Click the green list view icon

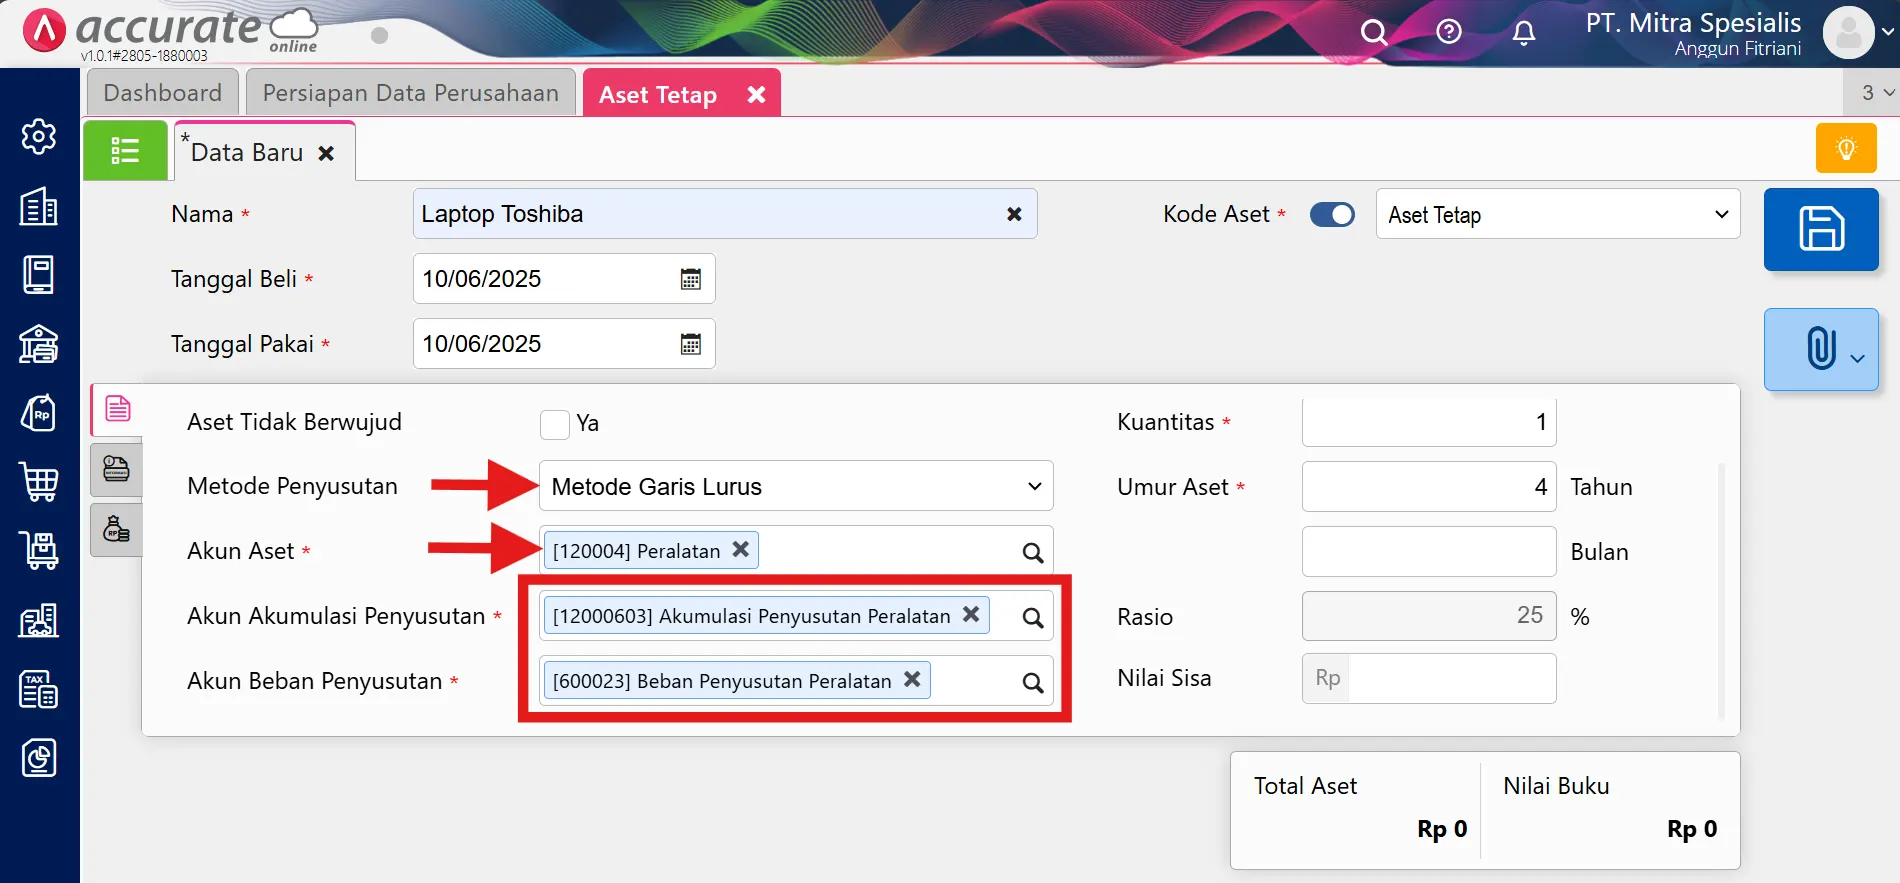point(125,151)
